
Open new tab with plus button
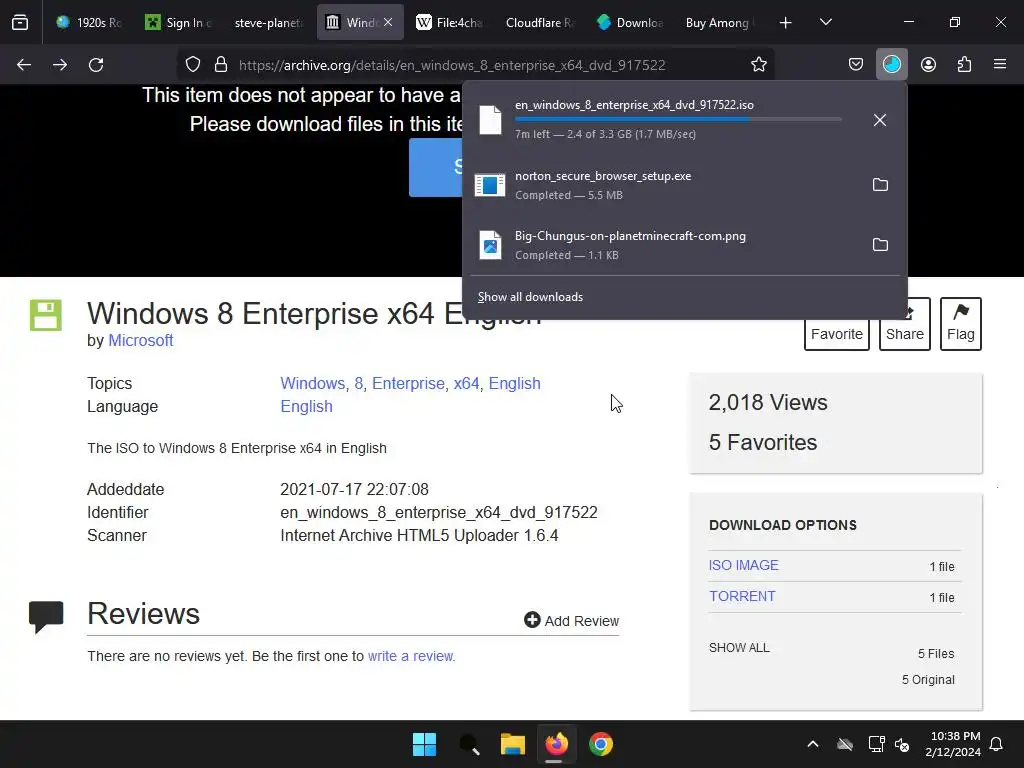786,23
